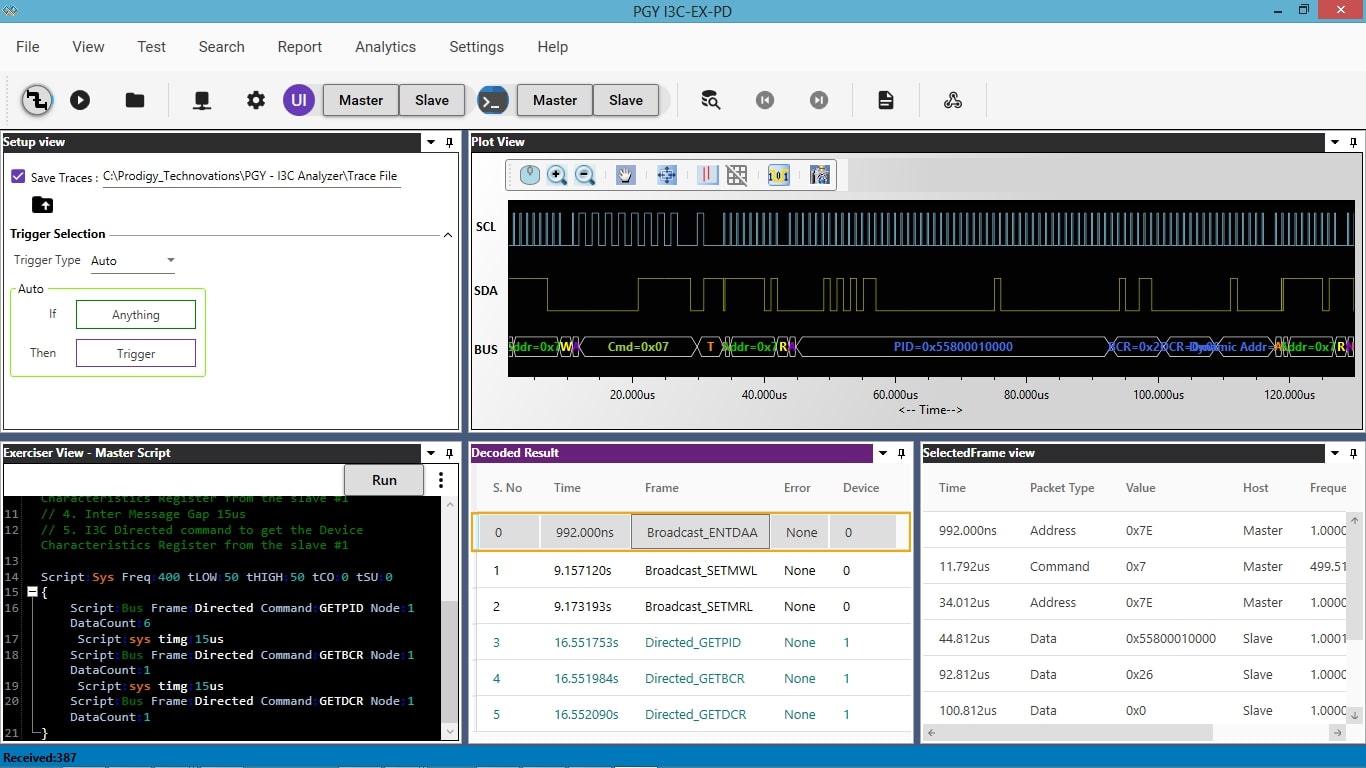Image resolution: width=1366 pixels, height=768 pixels.
Task: Click the database search icon
Action: point(710,100)
